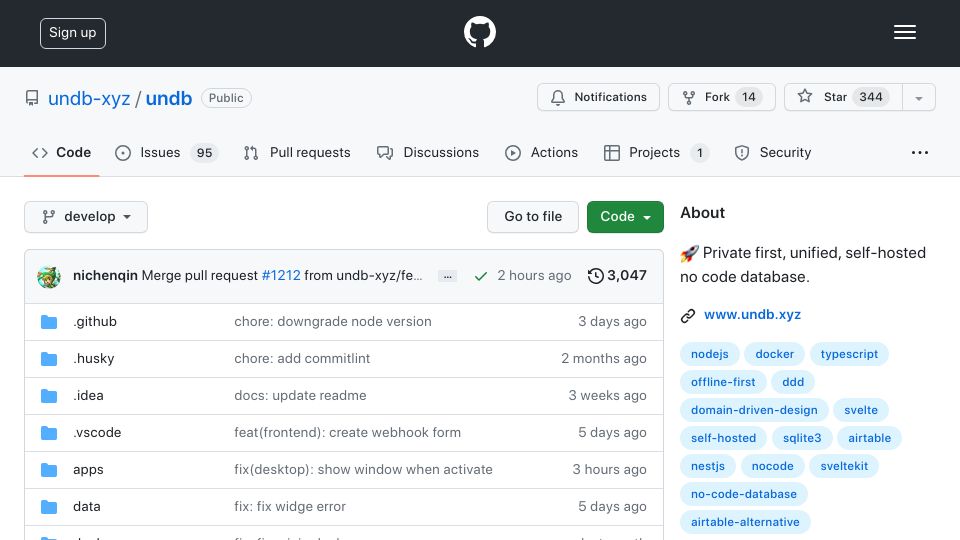The image size is (960, 540).
Task: Click the airtable topic tag
Action: coord(869,438)
